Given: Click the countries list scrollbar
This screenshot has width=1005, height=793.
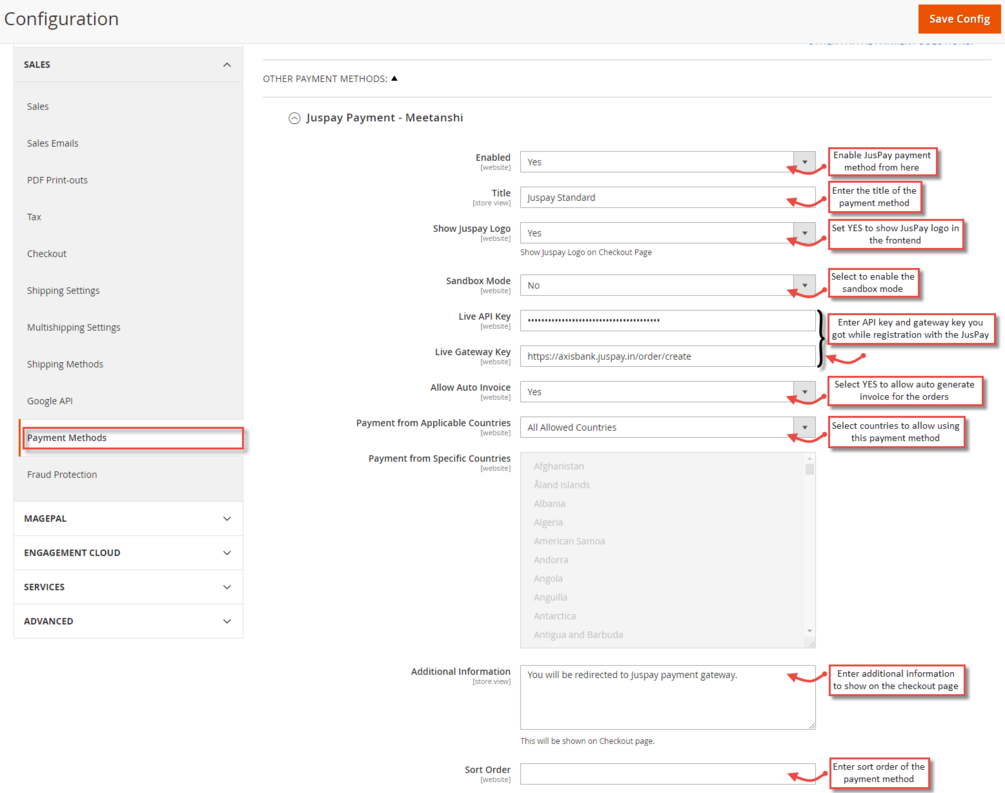Looking at the screenshot, I should point(809,550).
